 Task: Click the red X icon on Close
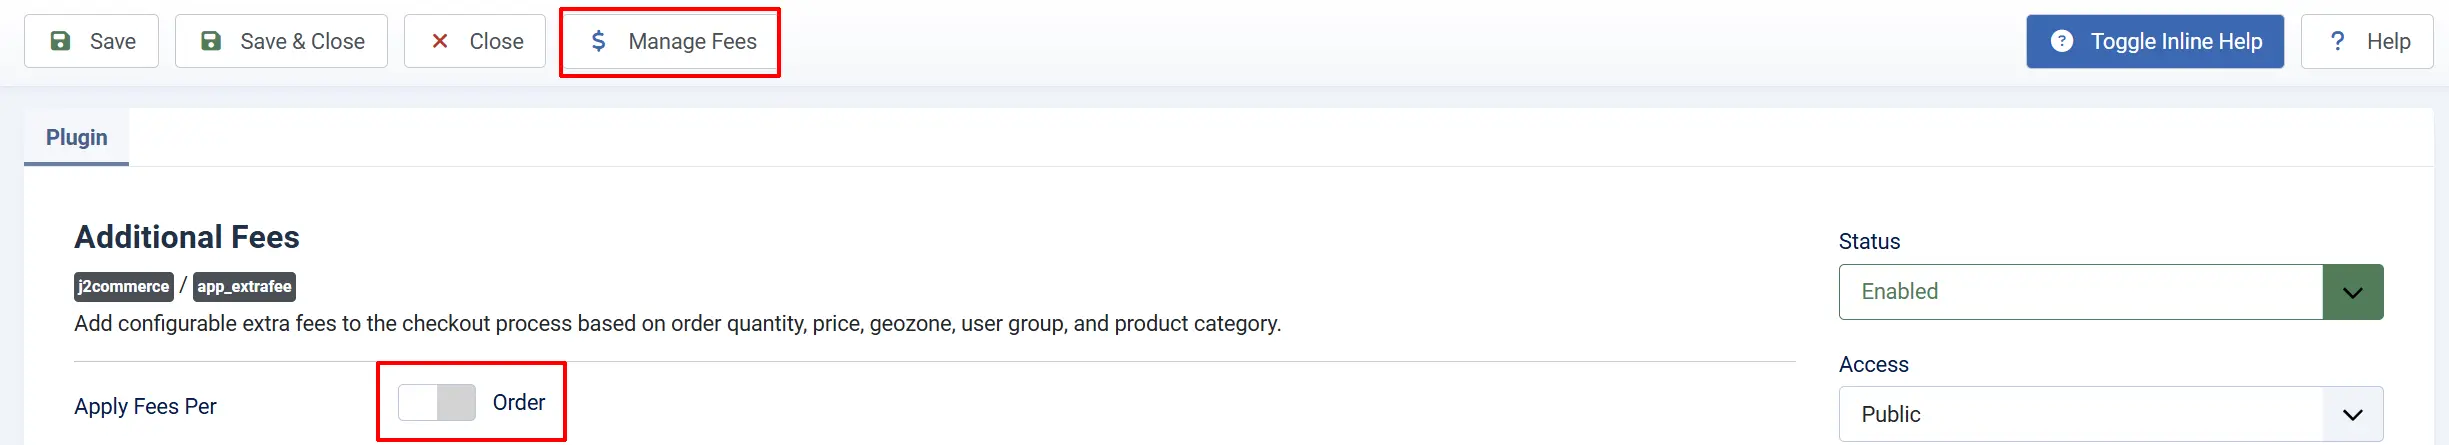click(440, 41)
